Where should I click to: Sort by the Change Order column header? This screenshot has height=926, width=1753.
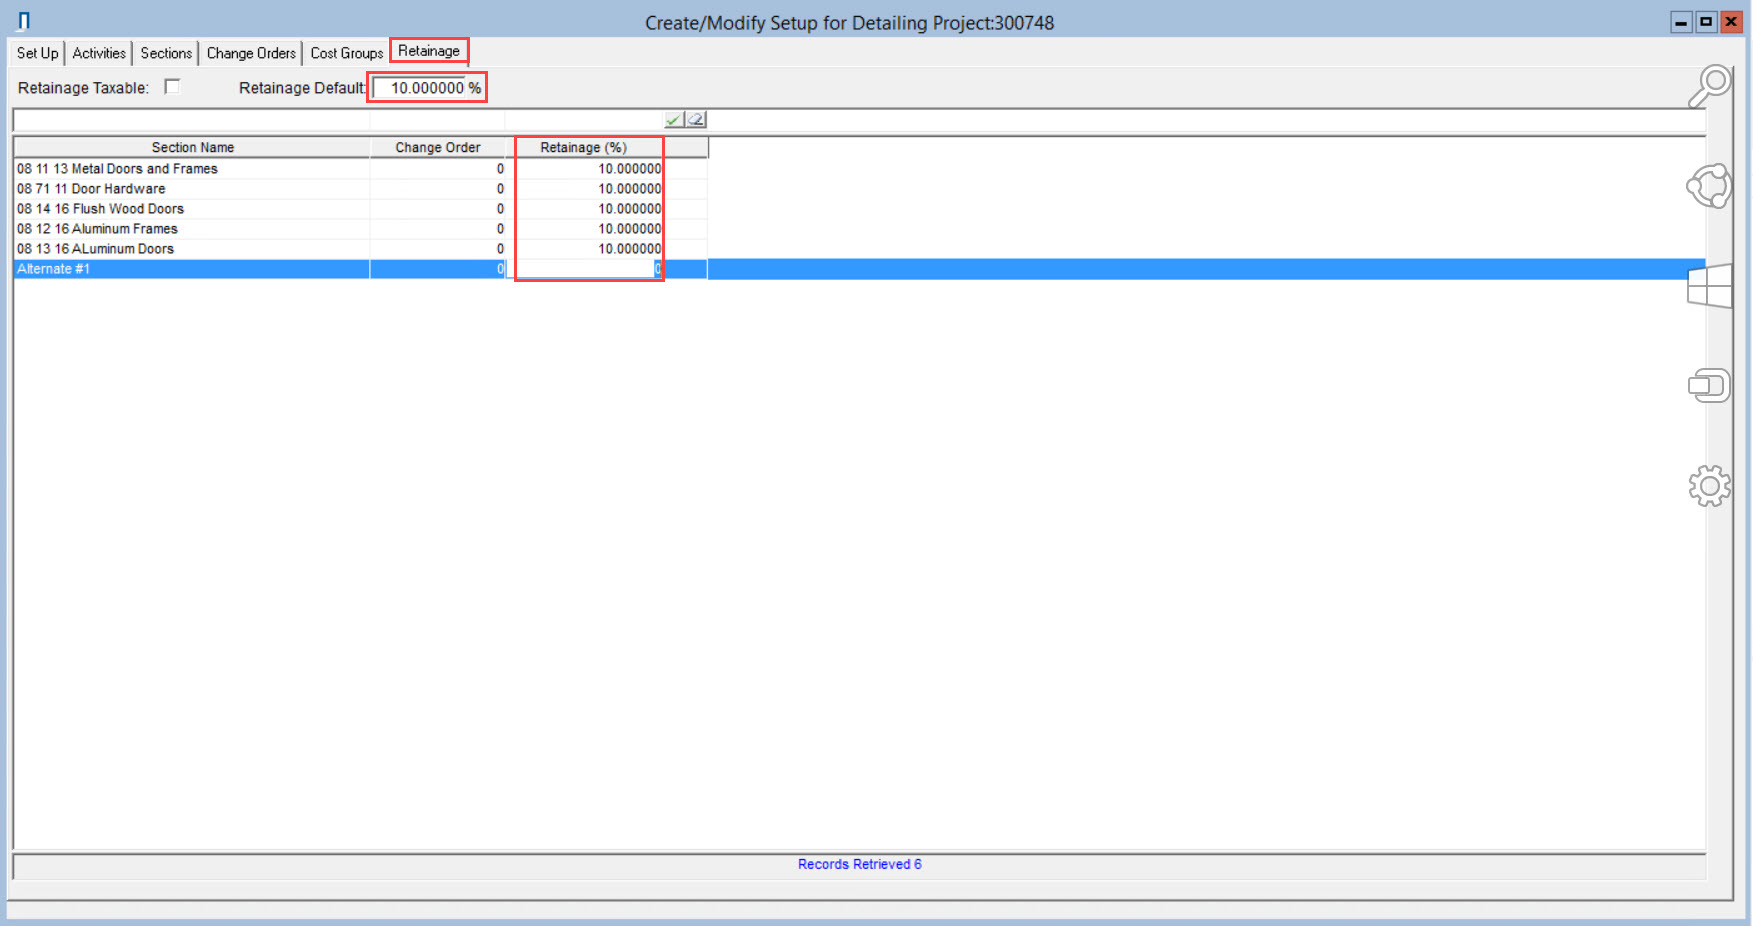[x=438, y=147]
